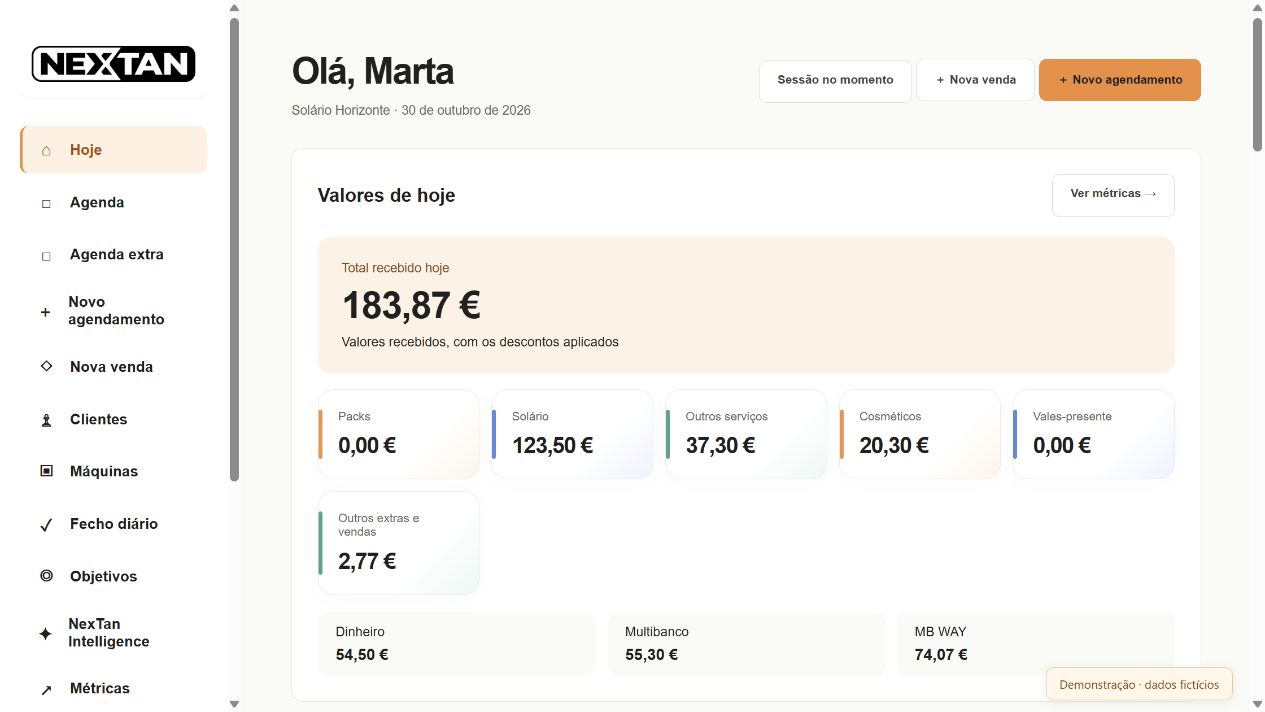Open Clientes via its person icon
The image size is (1265, 712).
pos(46,420)
